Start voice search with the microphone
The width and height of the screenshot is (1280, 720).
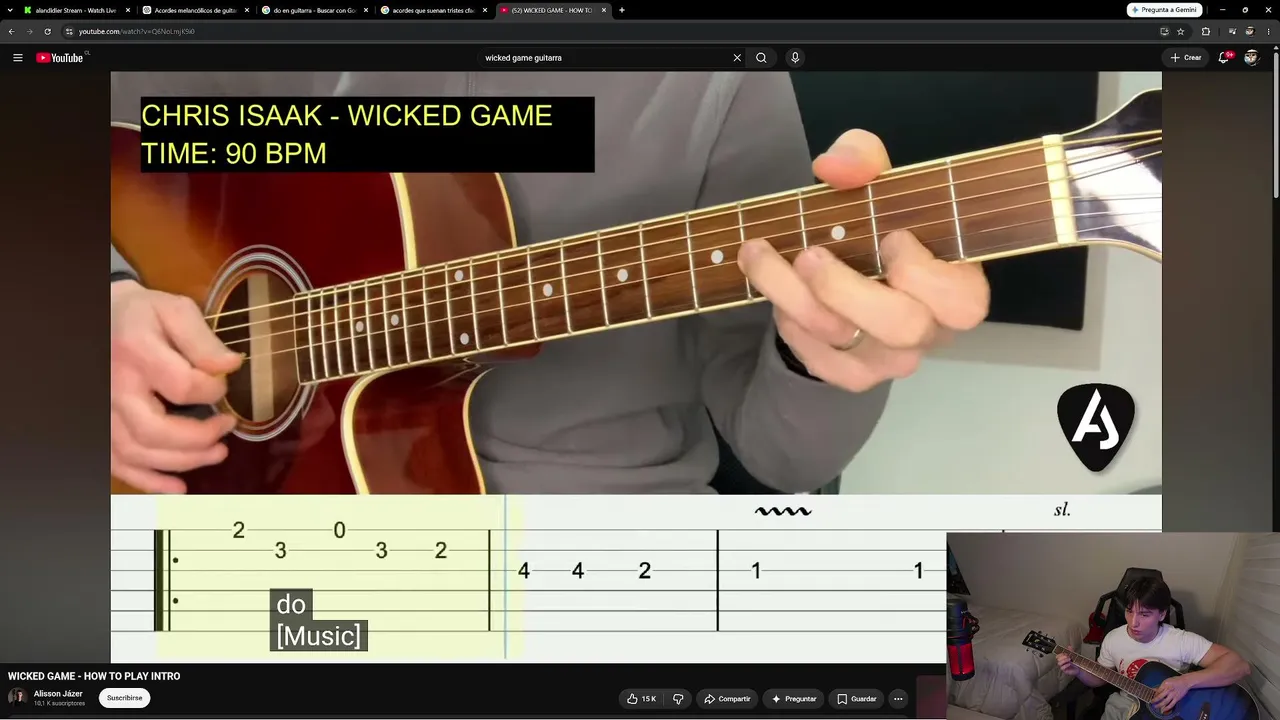[795, 58]
